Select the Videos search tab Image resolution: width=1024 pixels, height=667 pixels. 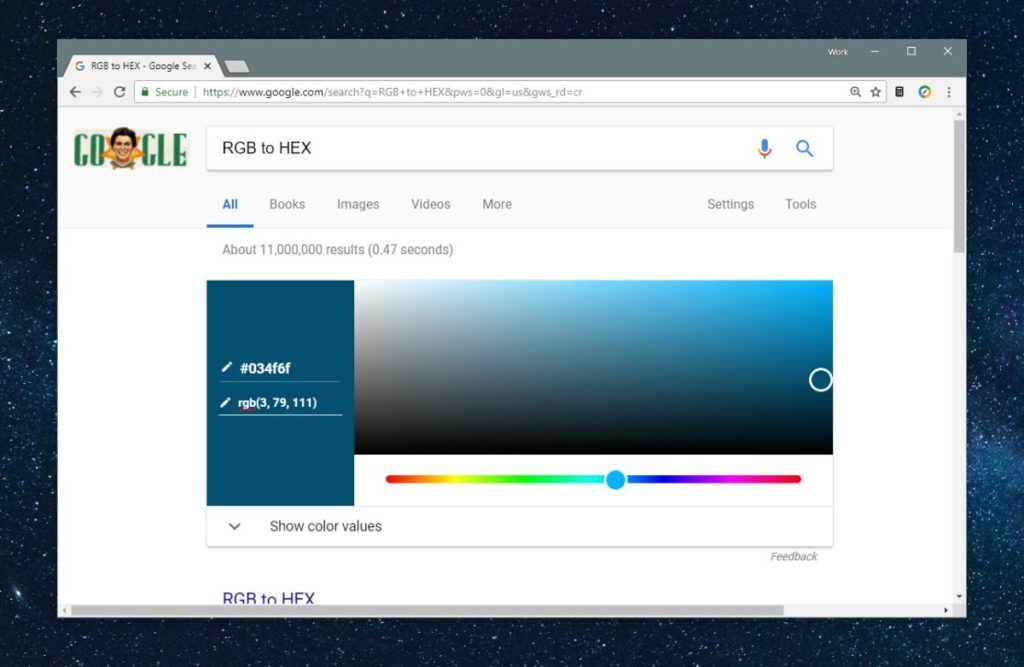(430, 204)
